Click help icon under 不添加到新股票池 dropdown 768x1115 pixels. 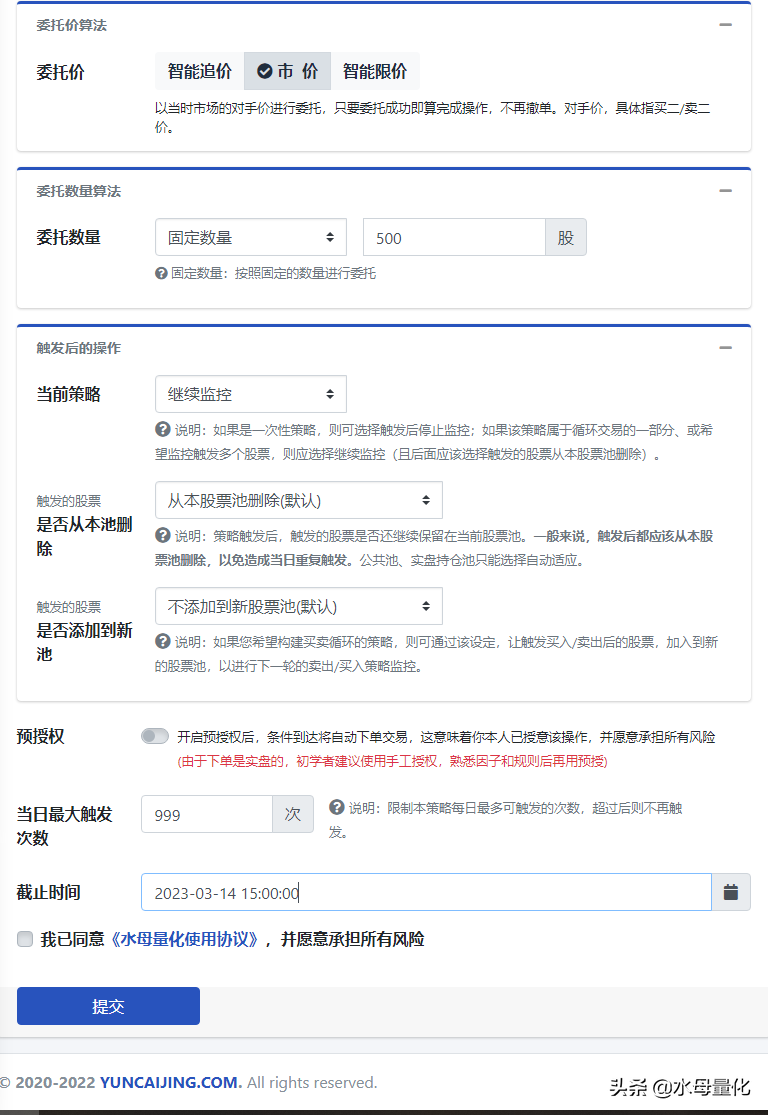[x=163, y=641]
